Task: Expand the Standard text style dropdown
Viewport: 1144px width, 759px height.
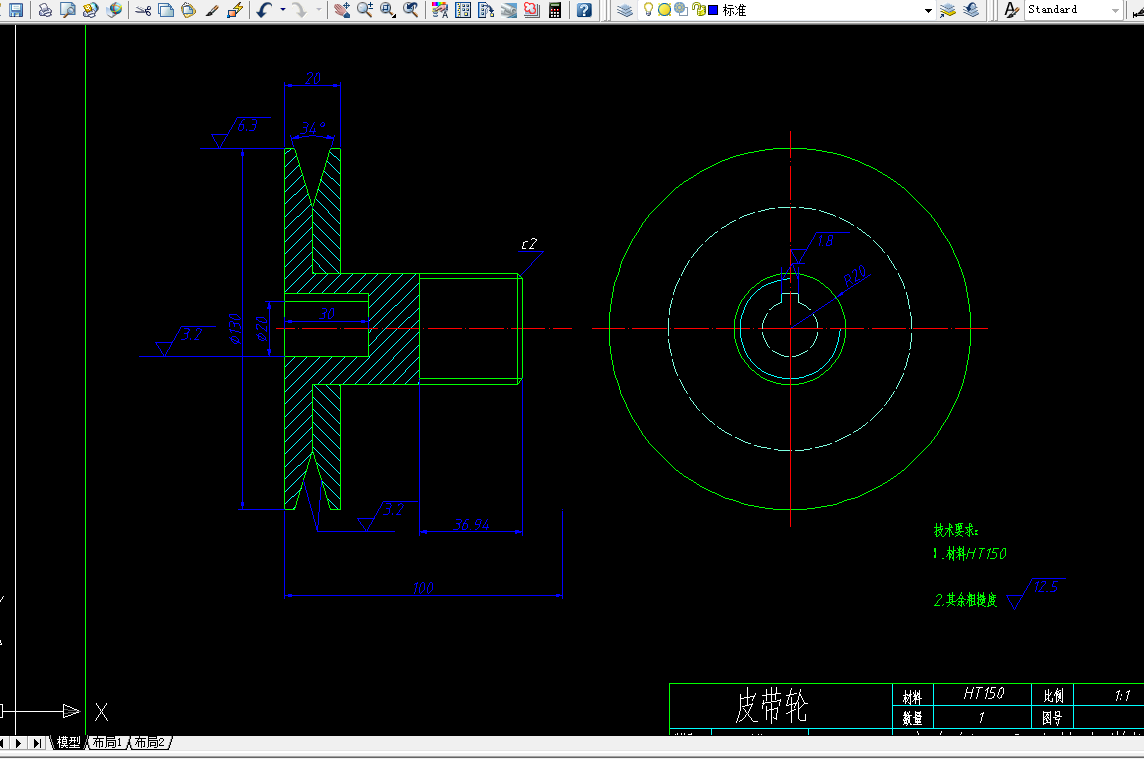Action: 1115,10
